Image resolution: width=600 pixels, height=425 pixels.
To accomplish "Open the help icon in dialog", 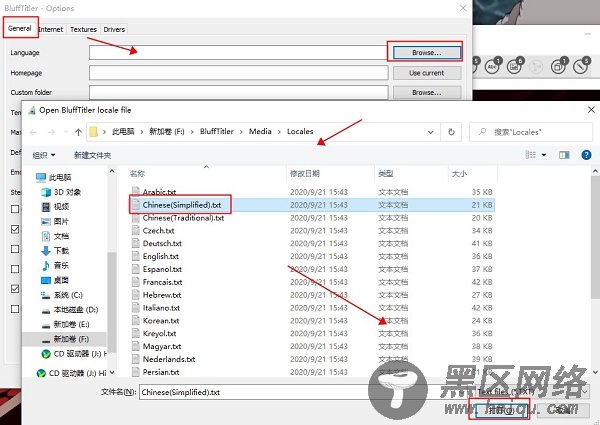I will point(586,155).
